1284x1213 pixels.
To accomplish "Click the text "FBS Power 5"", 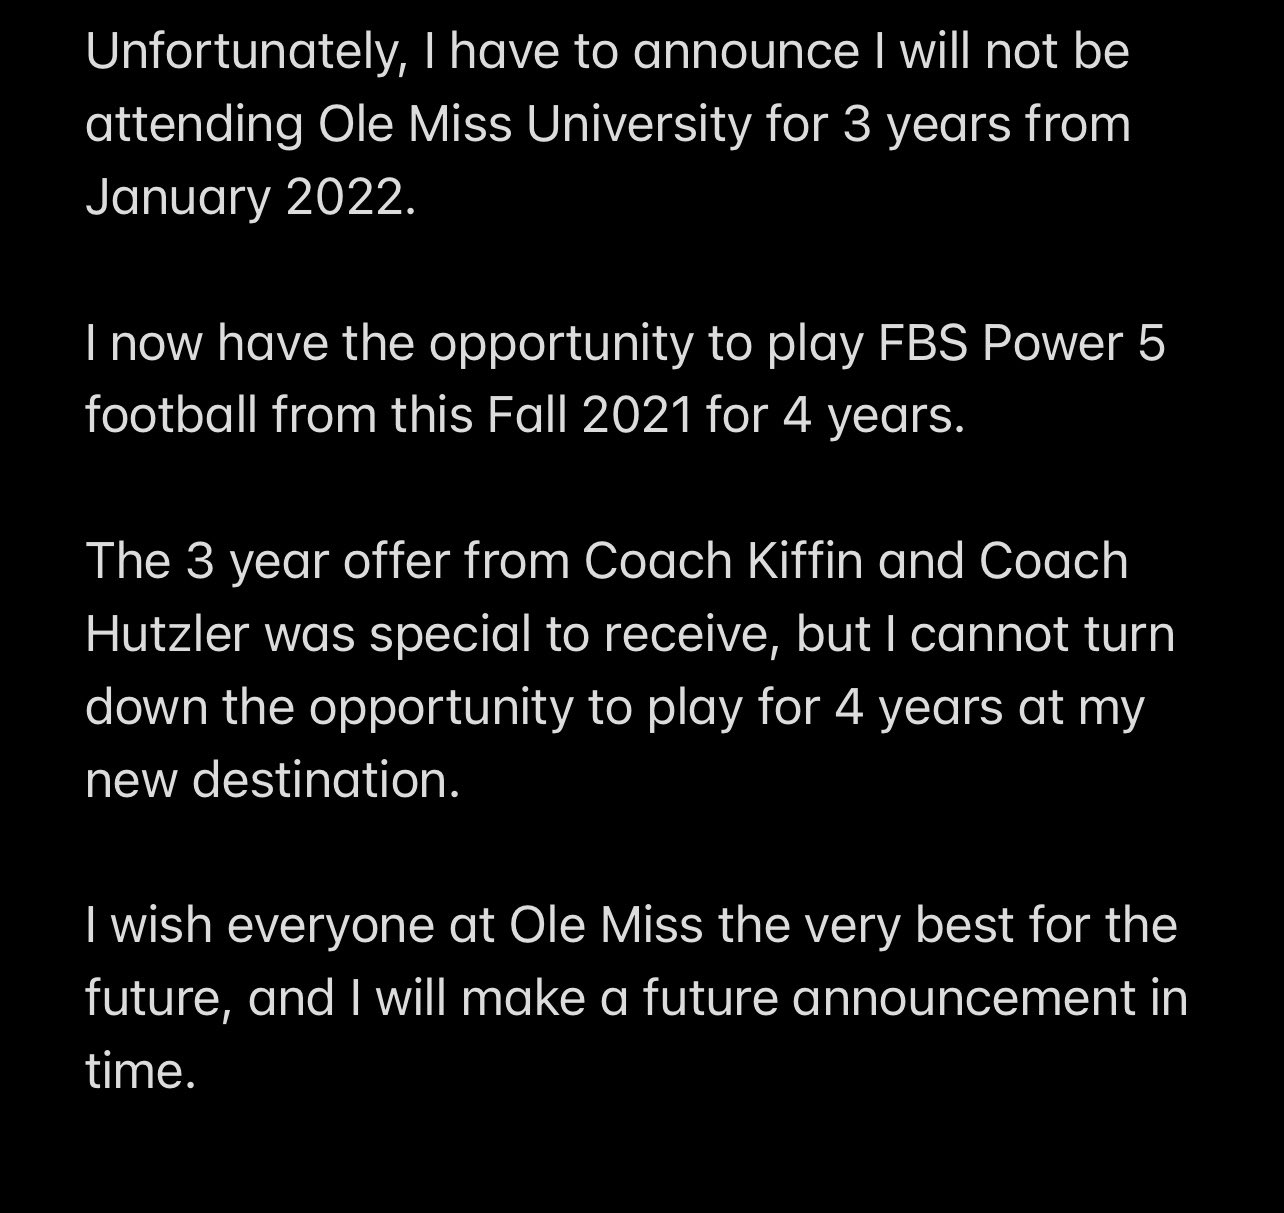I will [x=1022, y=344].
